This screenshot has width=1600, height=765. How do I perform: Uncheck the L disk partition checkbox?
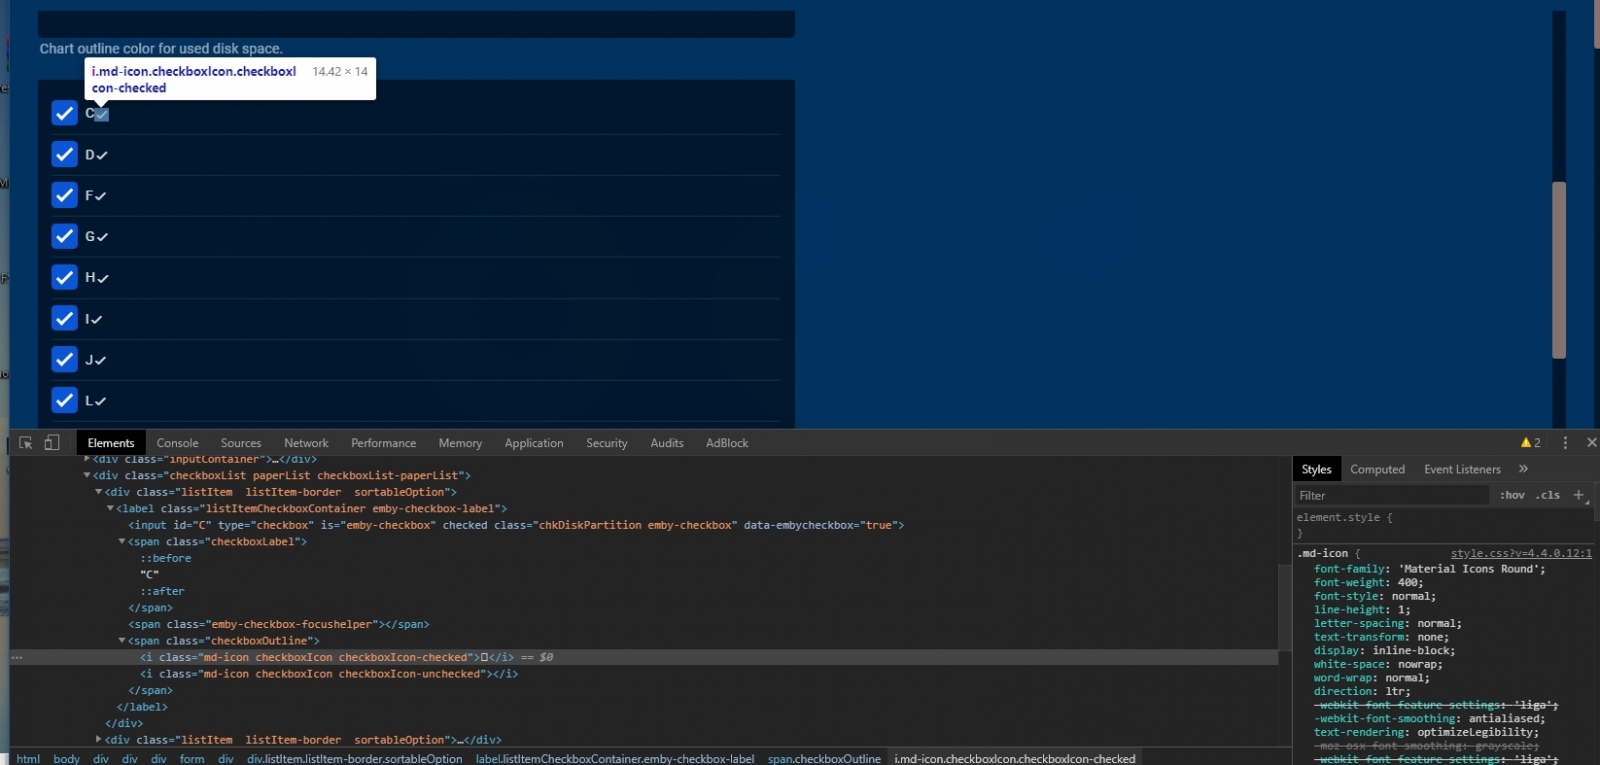point(64,400)
